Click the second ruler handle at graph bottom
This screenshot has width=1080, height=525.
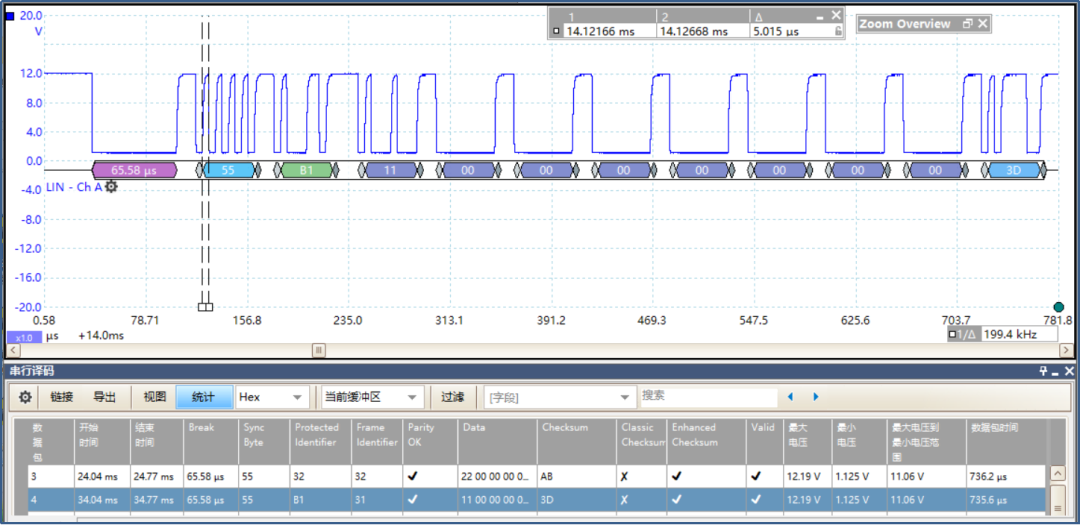tap(209, 307)
